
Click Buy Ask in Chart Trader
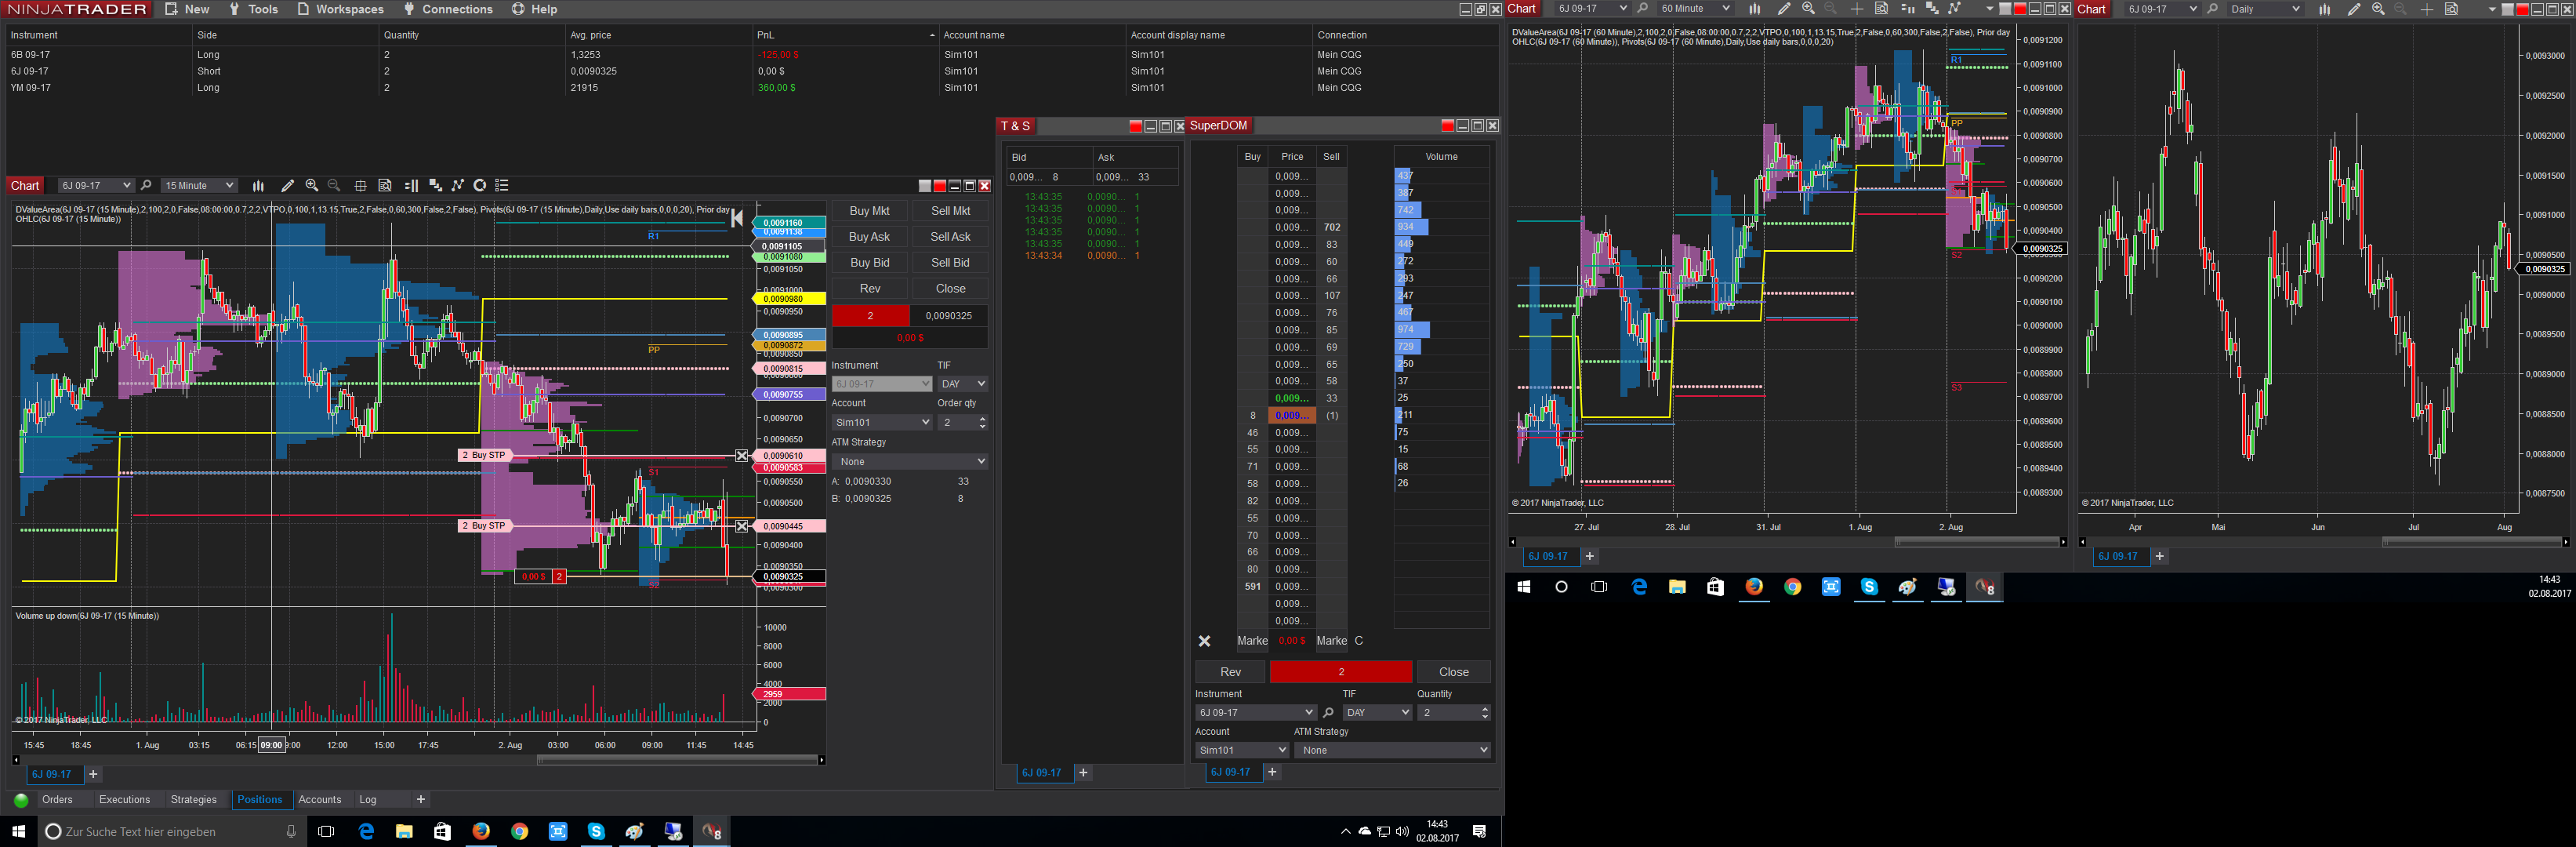click(x=870, y=237)
